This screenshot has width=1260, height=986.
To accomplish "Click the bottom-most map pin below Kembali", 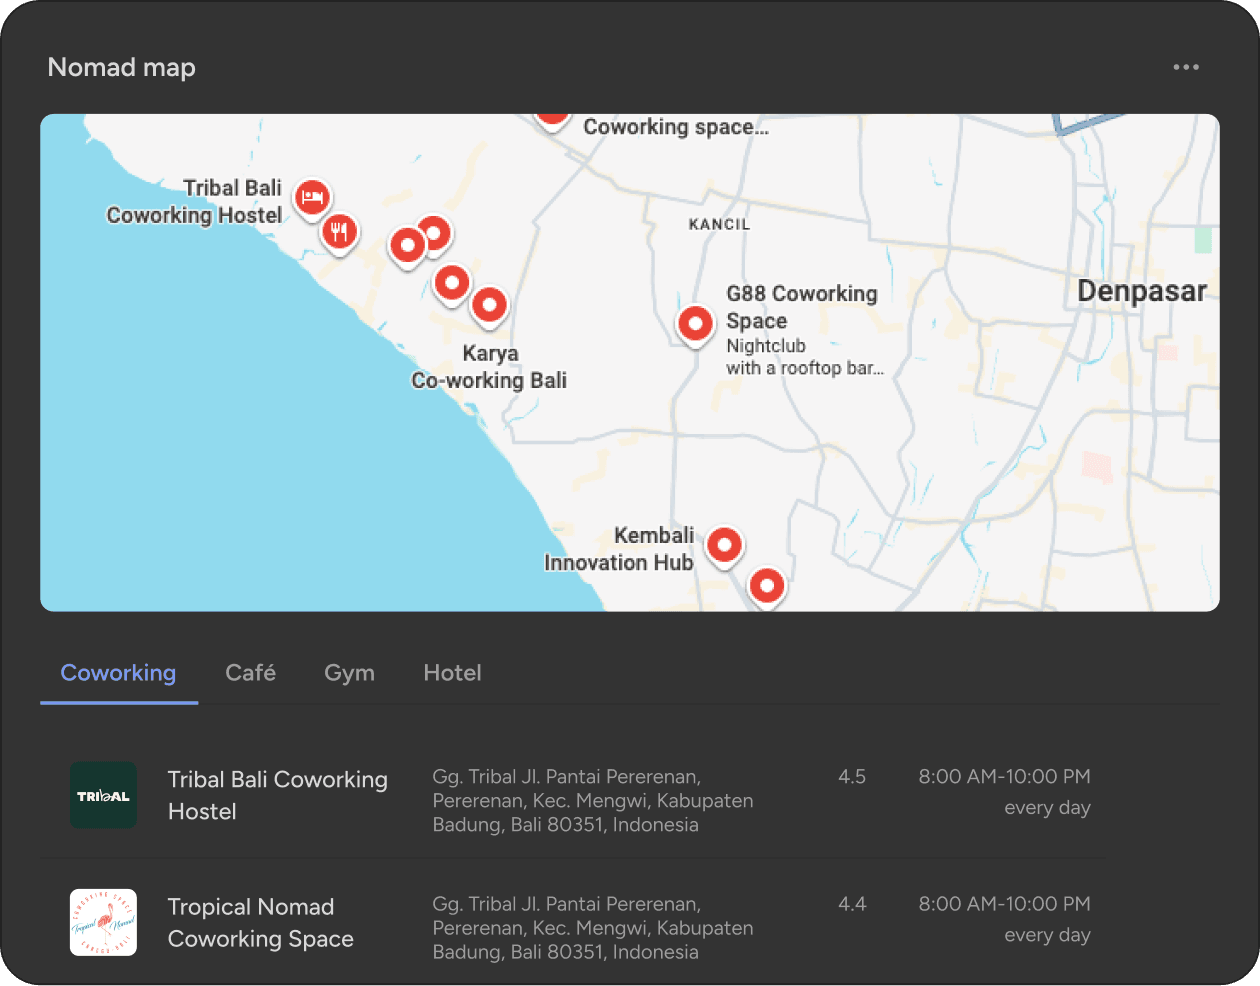I will click(x=767, y=586).
